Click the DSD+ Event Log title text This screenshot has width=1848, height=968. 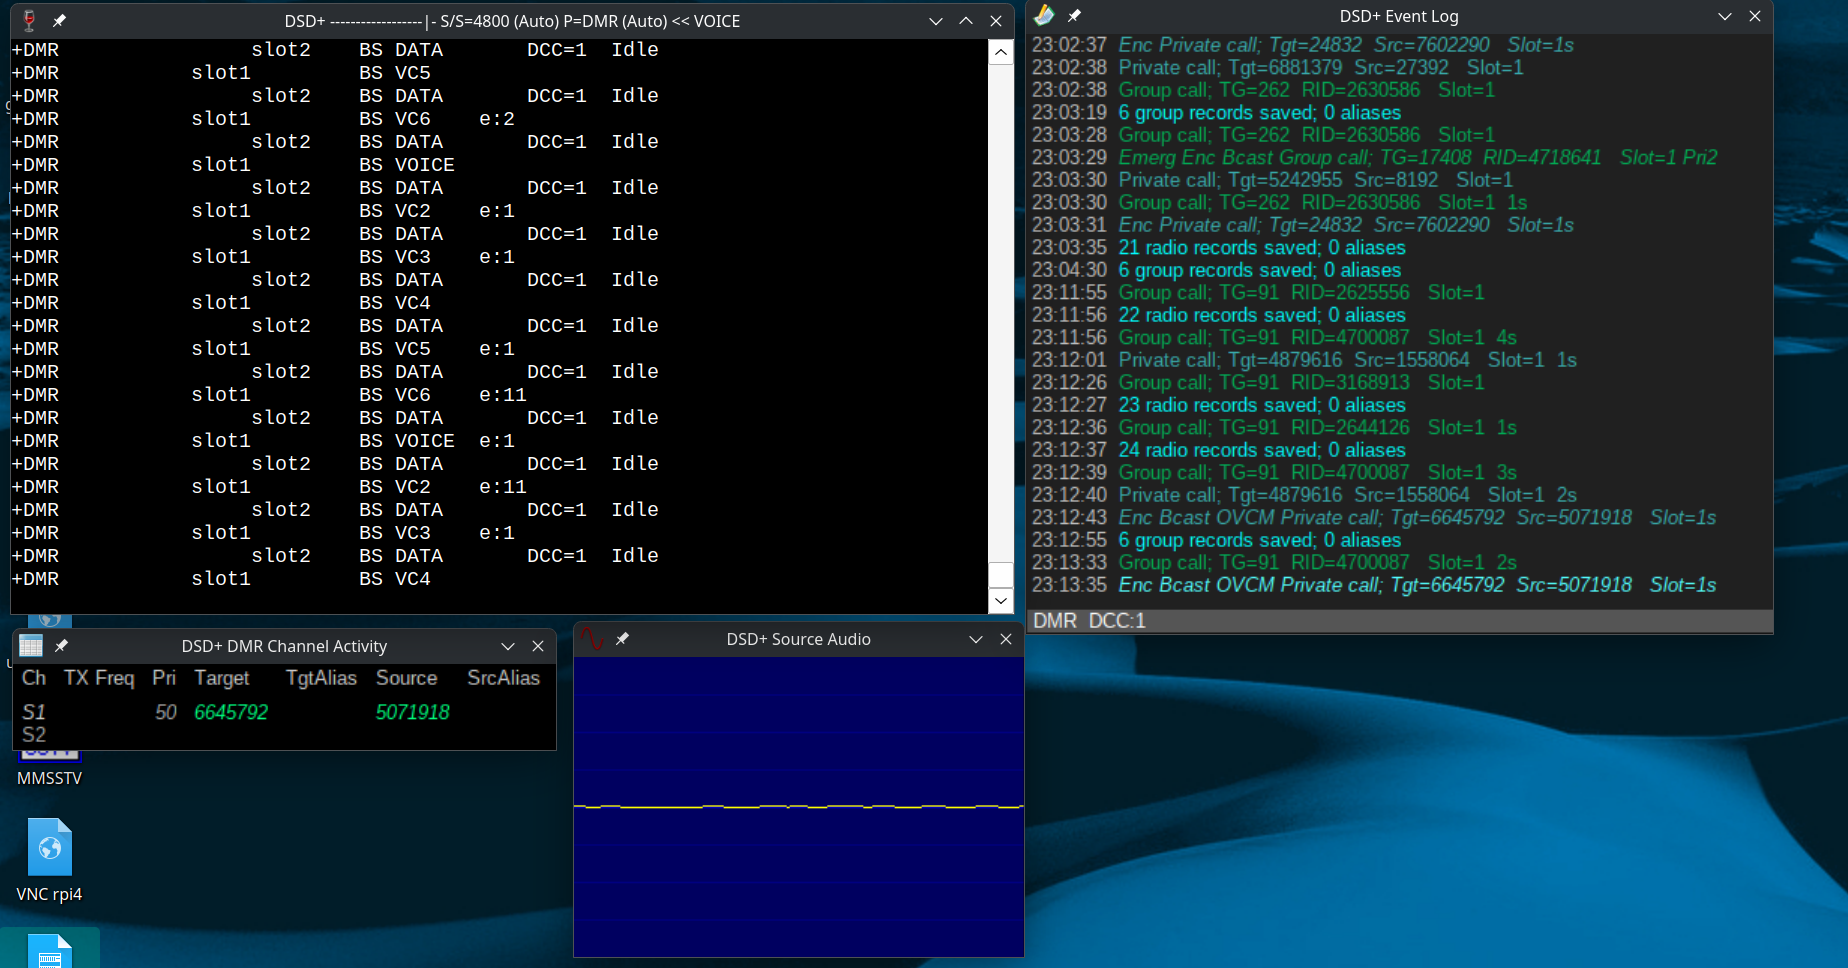tap(1399, 16)
